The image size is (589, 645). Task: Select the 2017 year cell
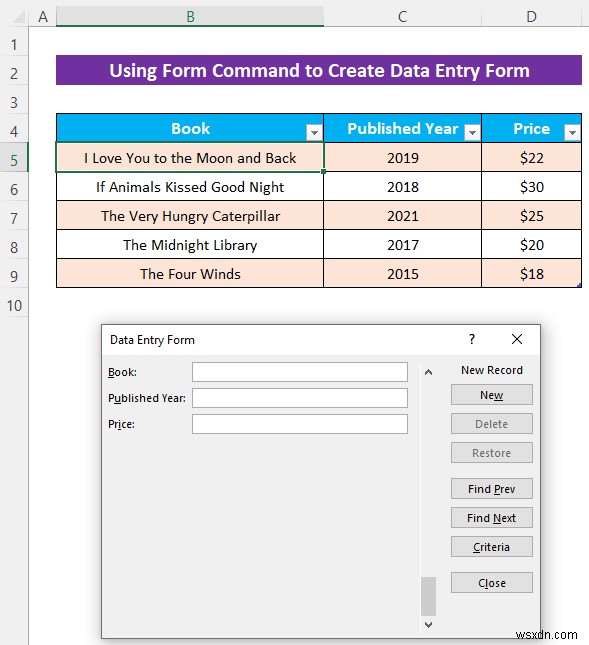(403, 244)
